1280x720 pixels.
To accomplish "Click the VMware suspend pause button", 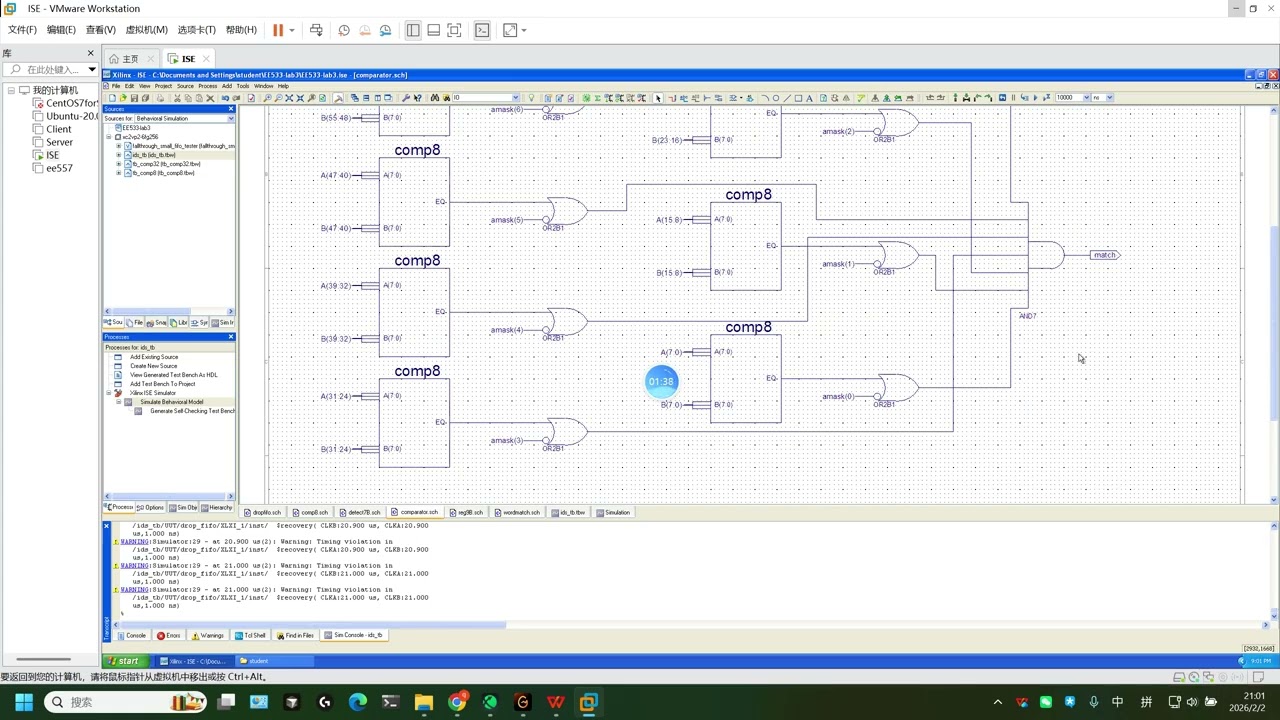I will [x=278, y=30].
